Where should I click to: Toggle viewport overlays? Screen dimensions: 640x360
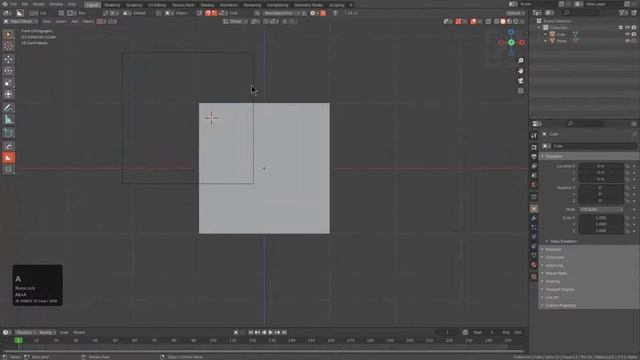[473, 21]
